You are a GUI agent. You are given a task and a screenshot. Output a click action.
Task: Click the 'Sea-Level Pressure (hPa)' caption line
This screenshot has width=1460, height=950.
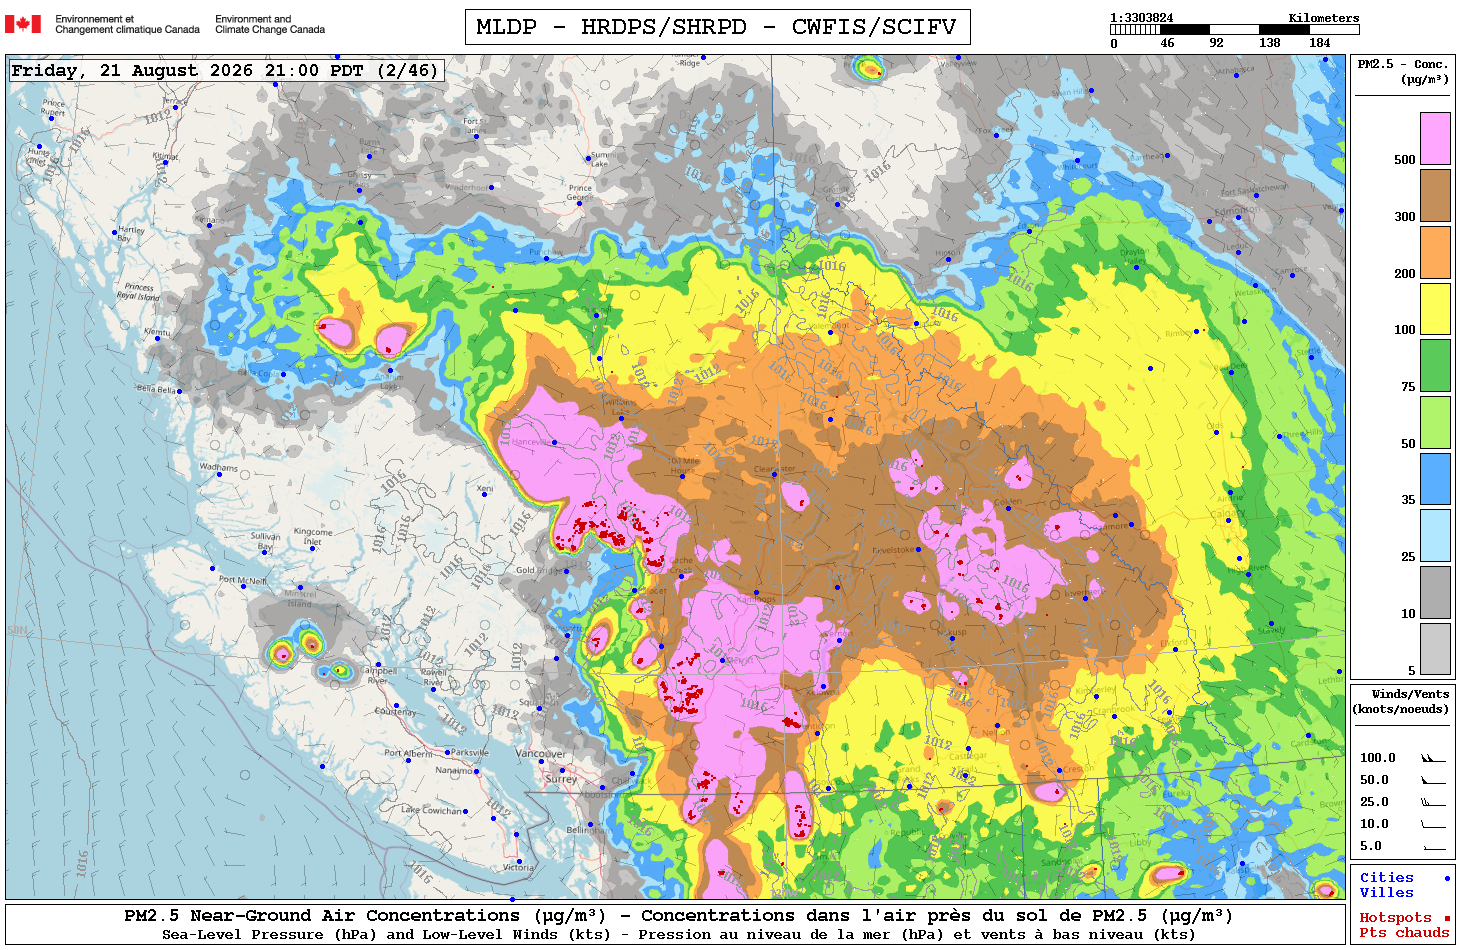pyautogui.click(x=678, y=935)
